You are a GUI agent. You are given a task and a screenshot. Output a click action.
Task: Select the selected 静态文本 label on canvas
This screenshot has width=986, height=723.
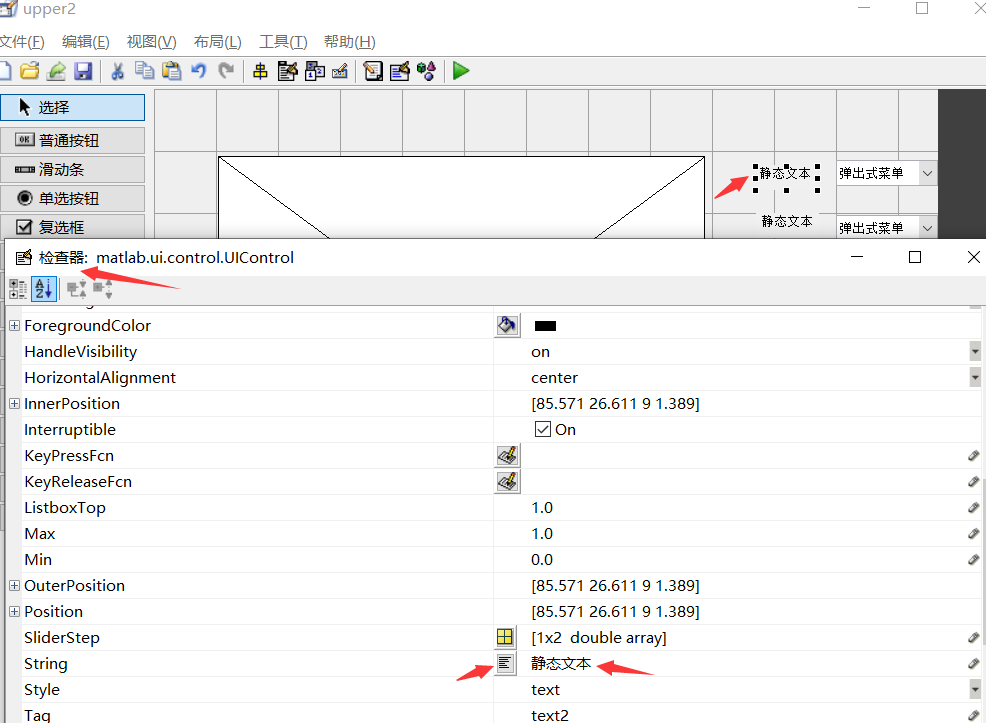pyautogui.click(x=786, y=174)
